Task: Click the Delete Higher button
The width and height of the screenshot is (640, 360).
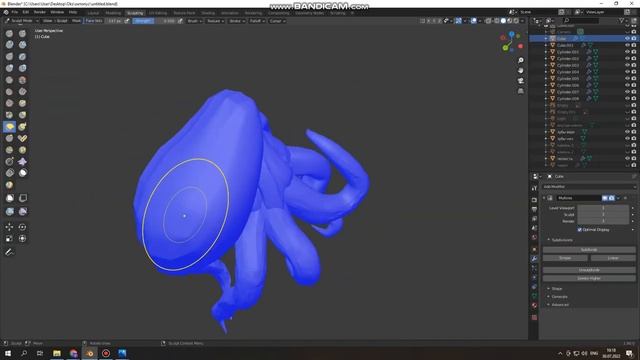Action: click(x=589, y=278)
